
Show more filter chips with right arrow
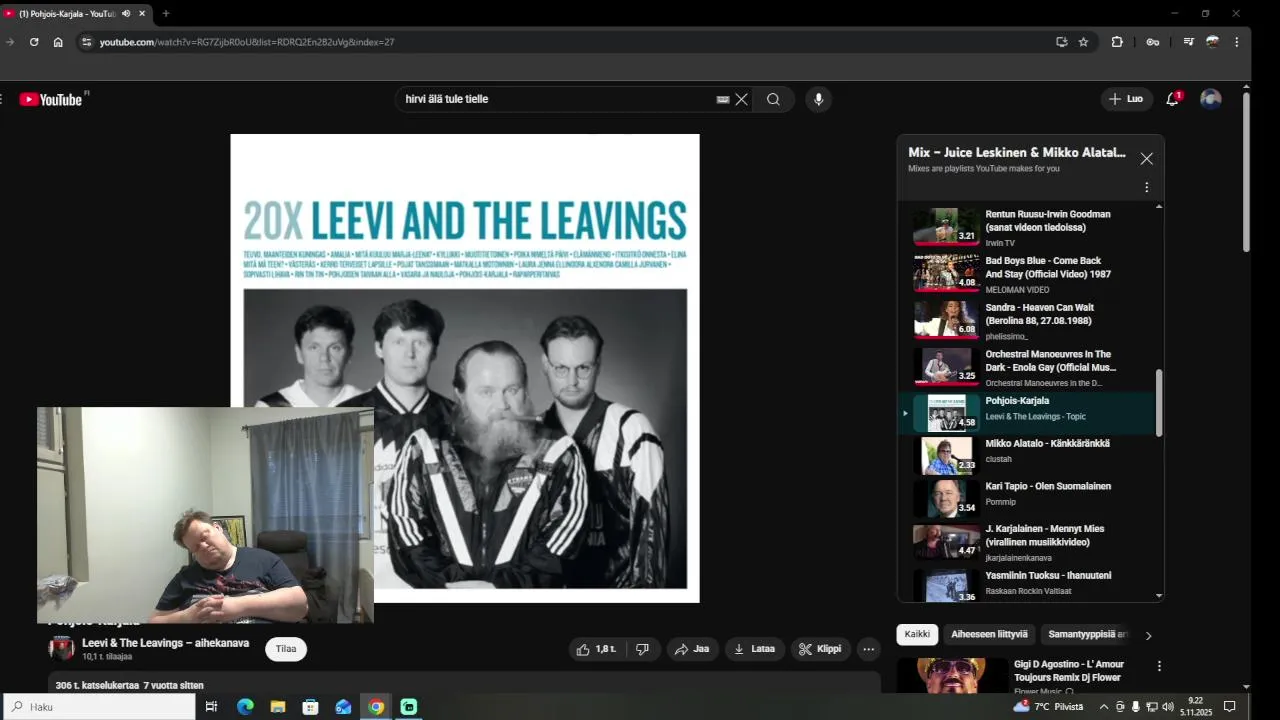(1148, 635)
